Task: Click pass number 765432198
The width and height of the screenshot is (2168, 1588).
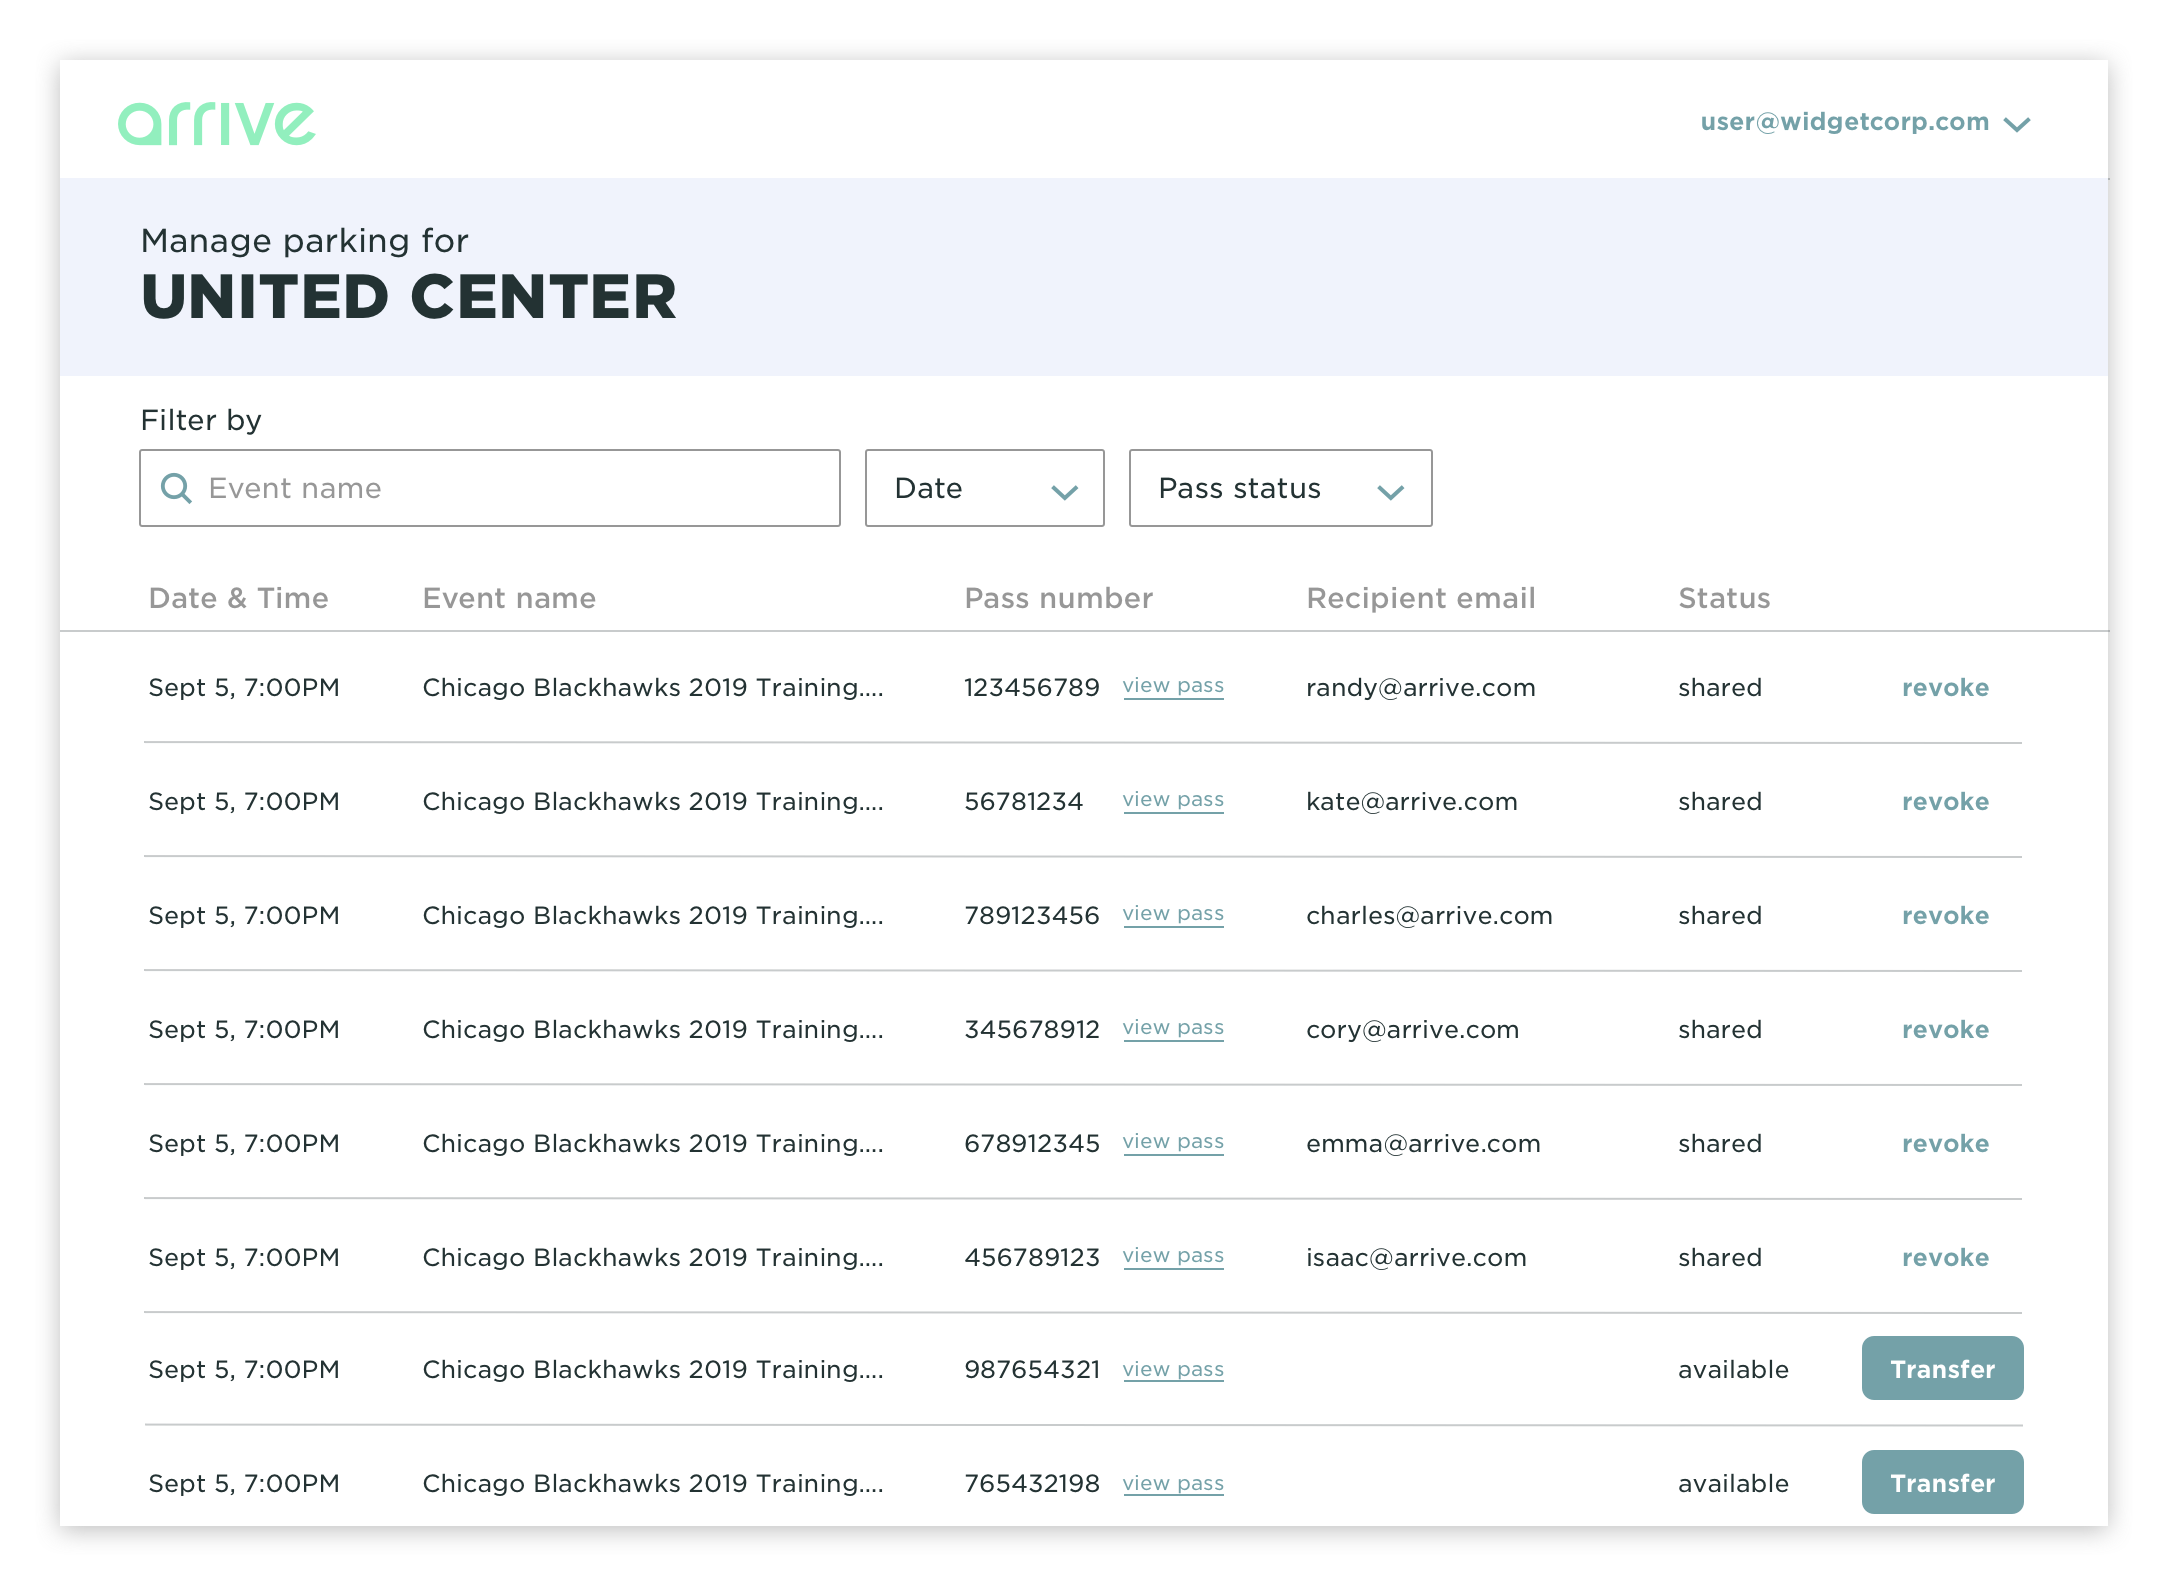Action: tap(1031, 1484)
